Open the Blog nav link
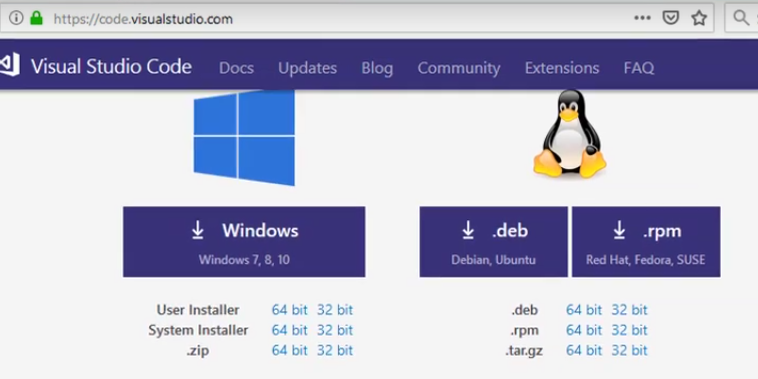758x379 pixels. click(x=377, y=68)
